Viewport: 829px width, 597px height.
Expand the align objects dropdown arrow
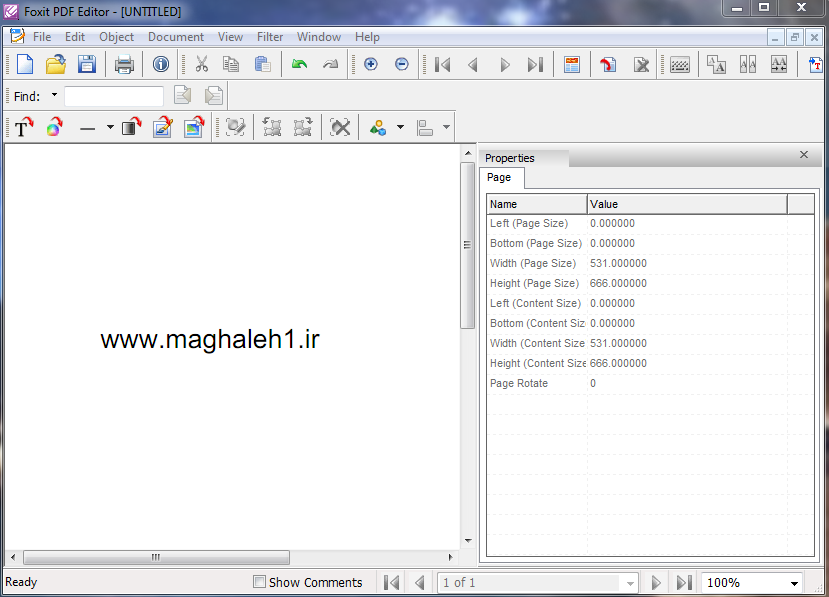pyautogui.click(x=447, y=127)
